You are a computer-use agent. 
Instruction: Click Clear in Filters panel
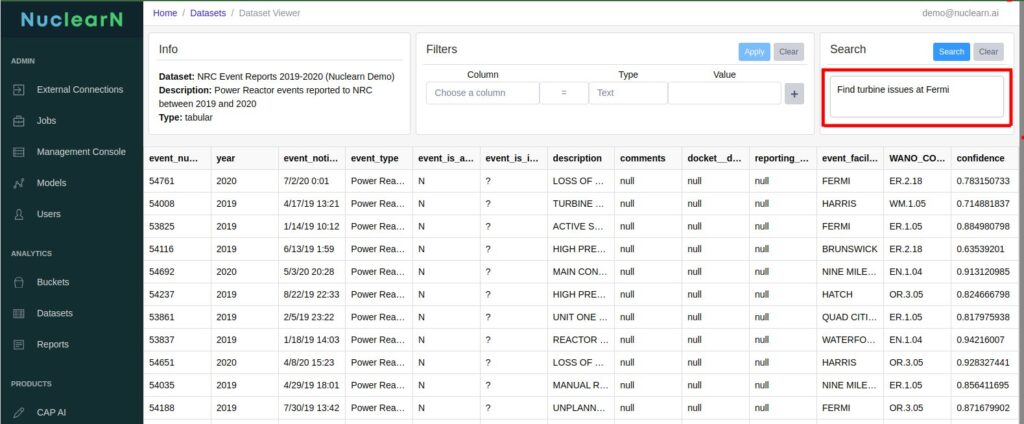point(789,52)
